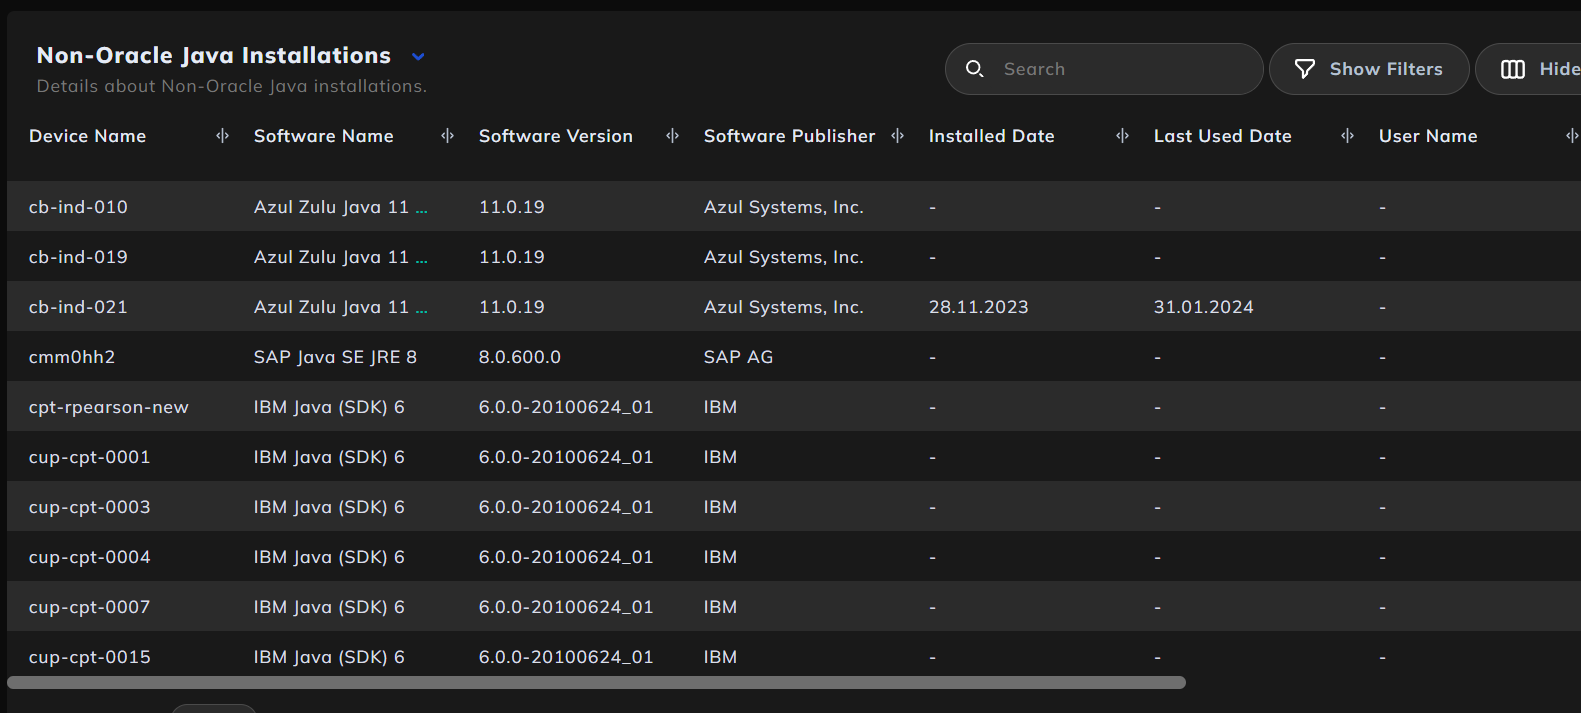Image resolution: width=1581 pixels, height=713 pixels.
Task: Sort by the Software Version column header
Action: click(555, 136)
